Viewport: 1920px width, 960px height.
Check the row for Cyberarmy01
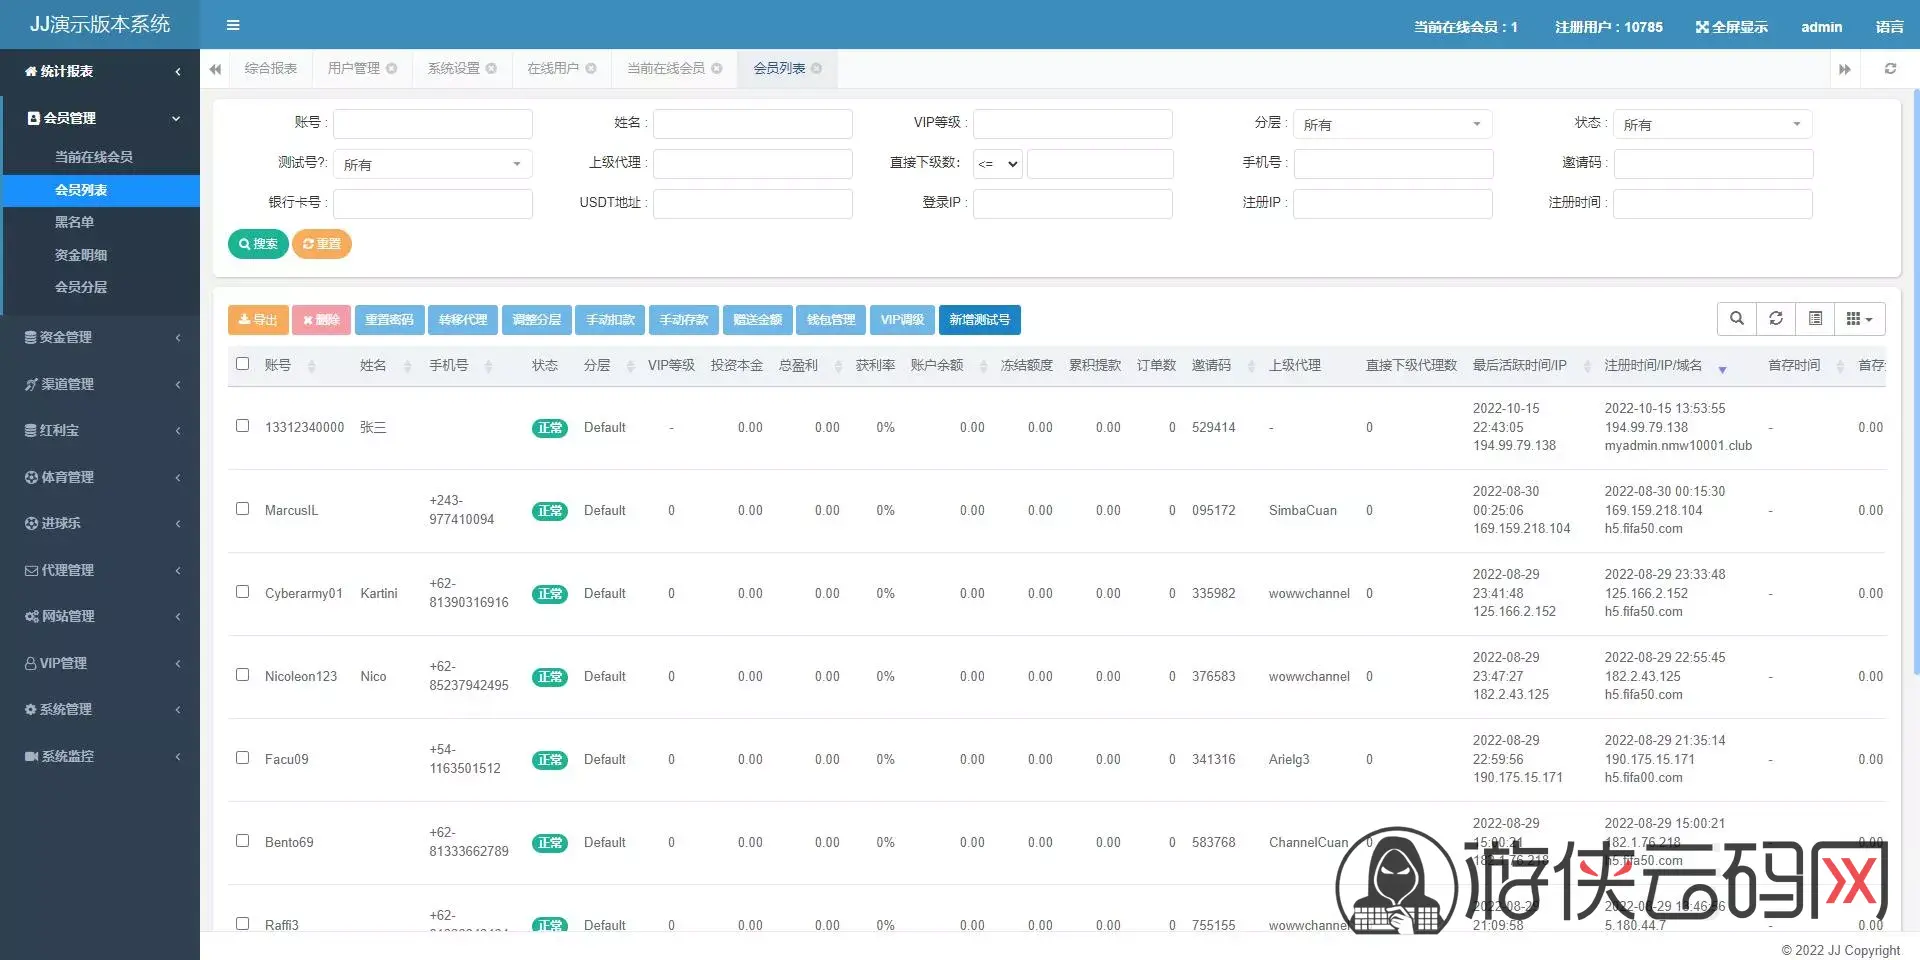point(242,592)
